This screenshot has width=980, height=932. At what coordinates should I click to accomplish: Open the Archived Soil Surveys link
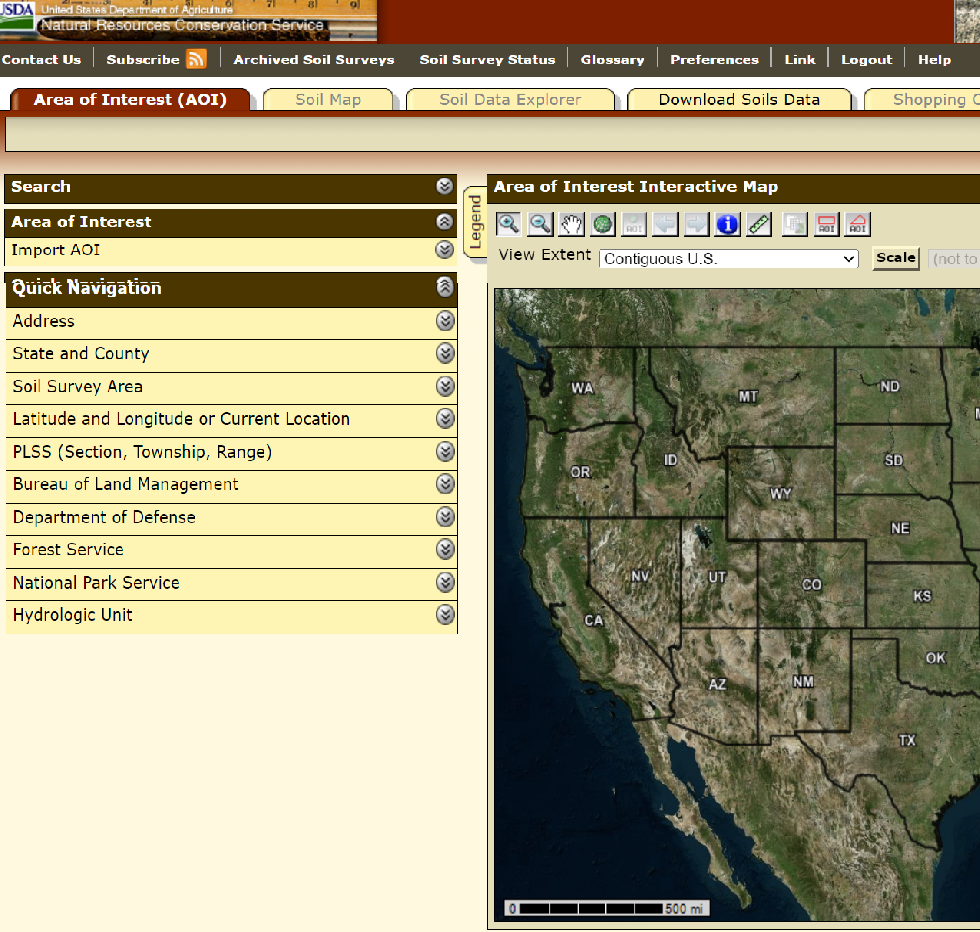pos(314,60)
